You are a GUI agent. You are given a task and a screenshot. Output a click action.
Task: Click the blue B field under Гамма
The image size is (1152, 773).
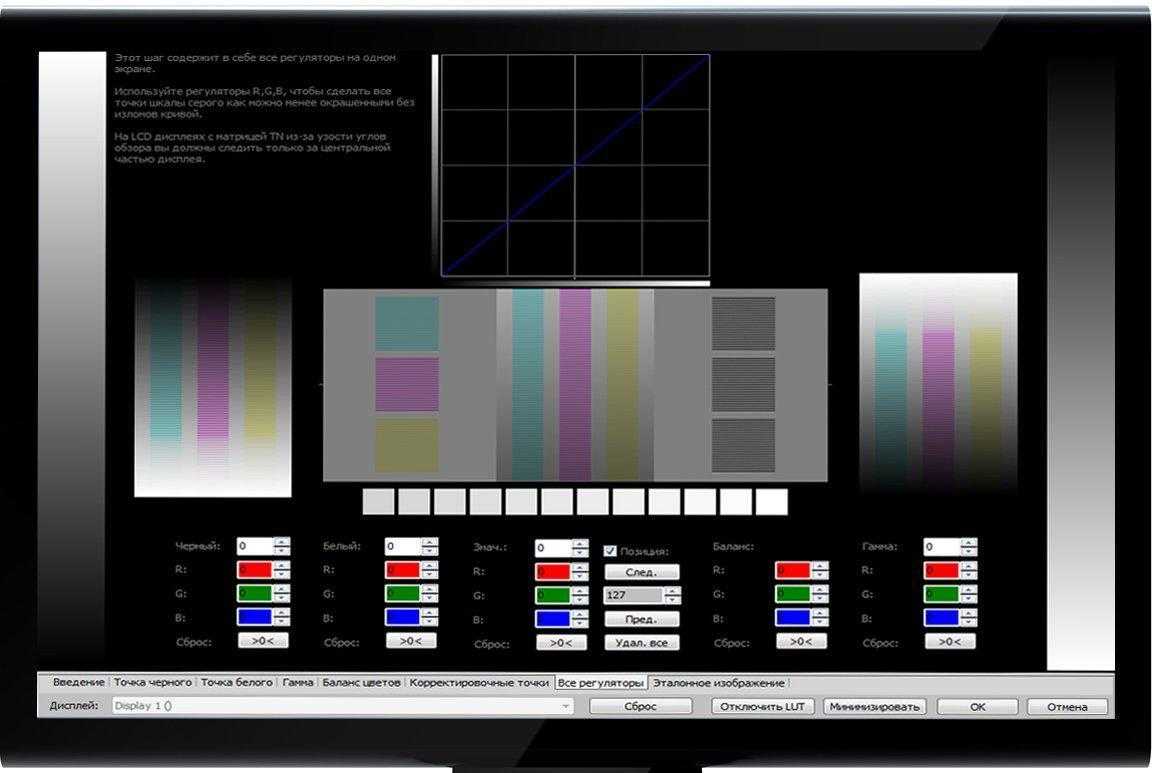pos(941,618)
